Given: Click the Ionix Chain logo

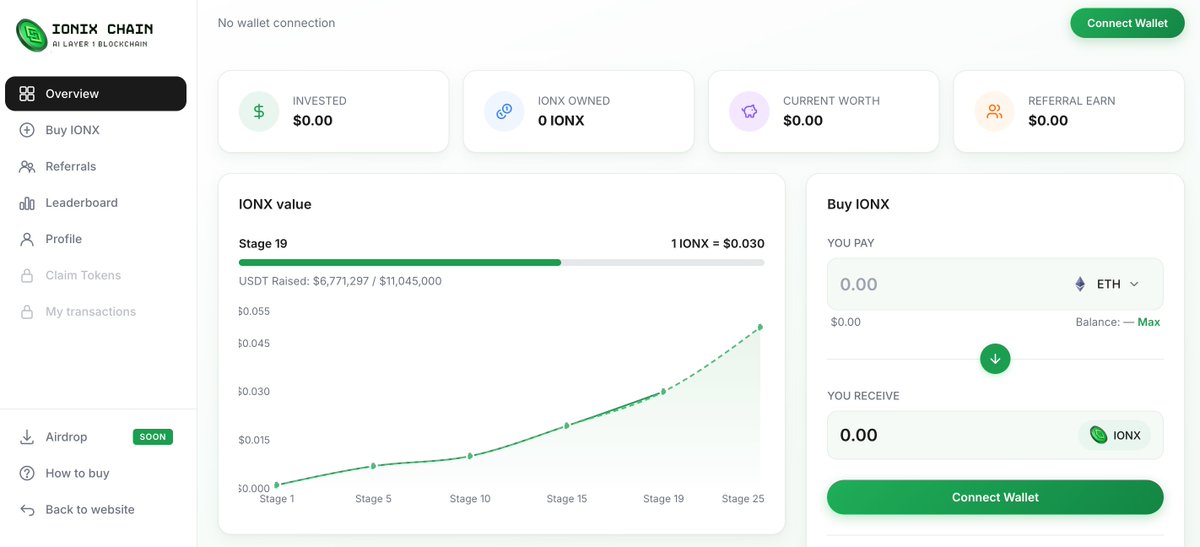Looking at the screenshot, I should point(85,35).
